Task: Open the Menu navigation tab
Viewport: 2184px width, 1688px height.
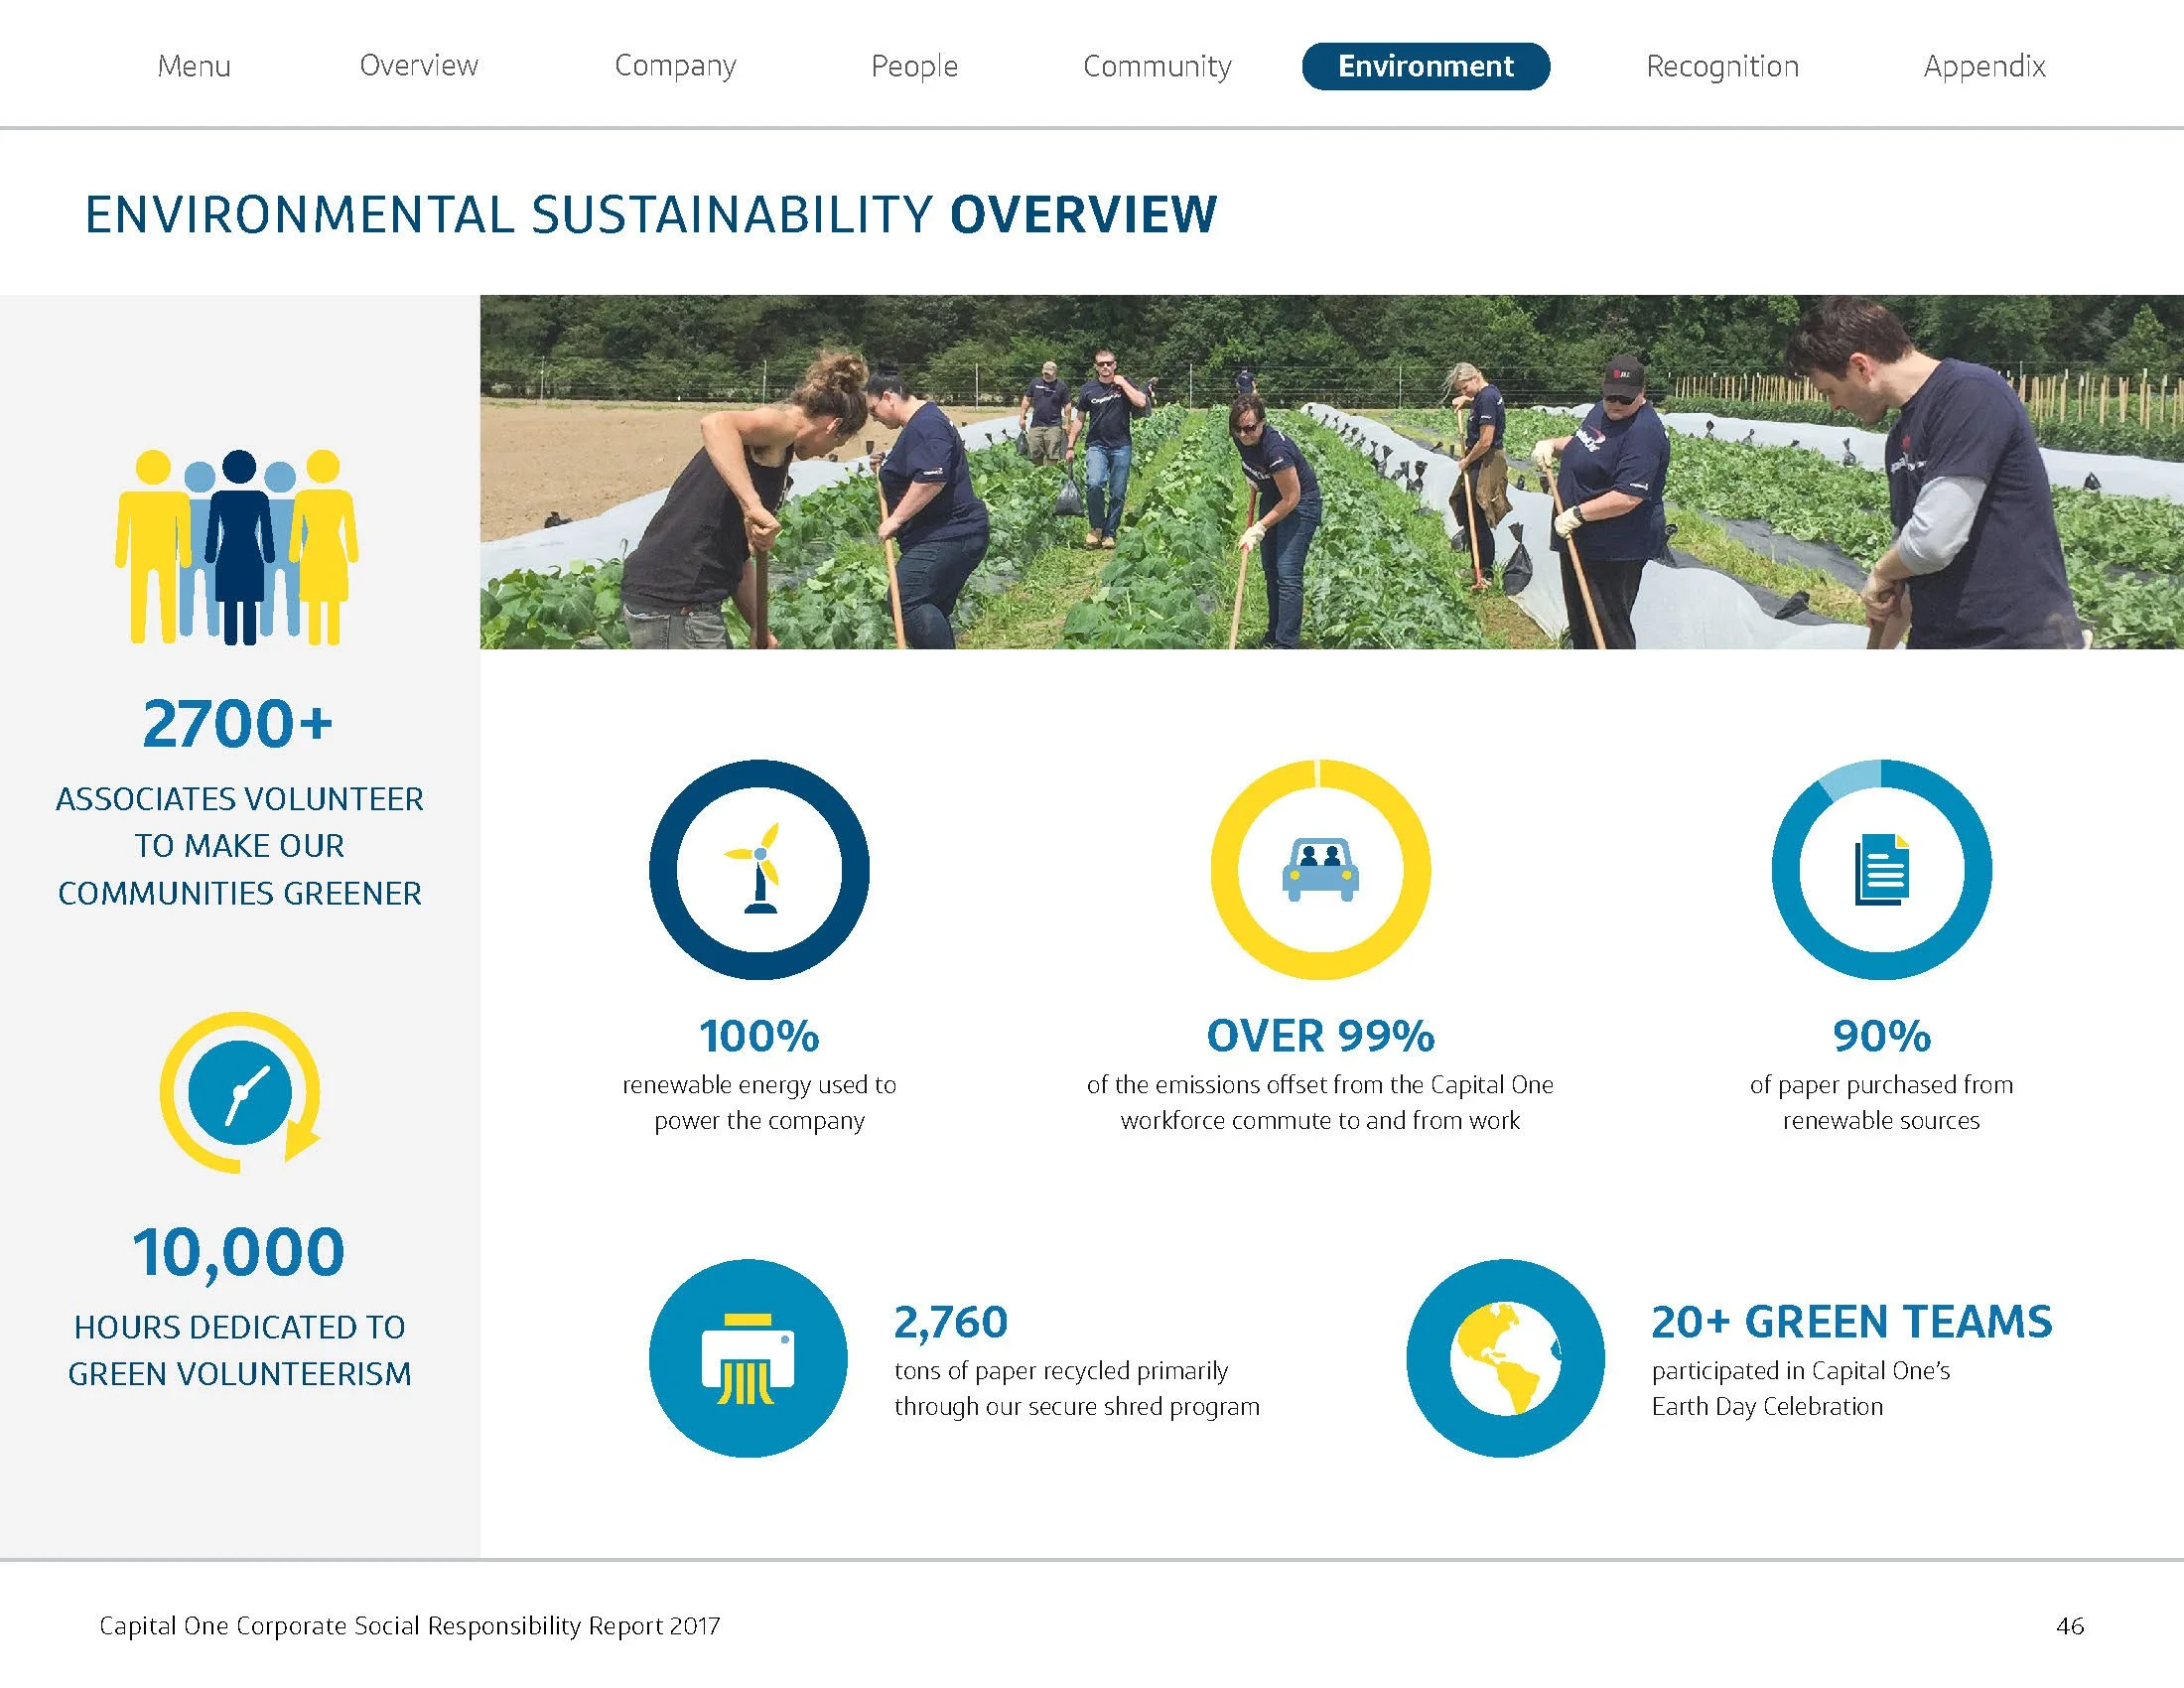Action: pyautogui.click(x=194, y=66)
